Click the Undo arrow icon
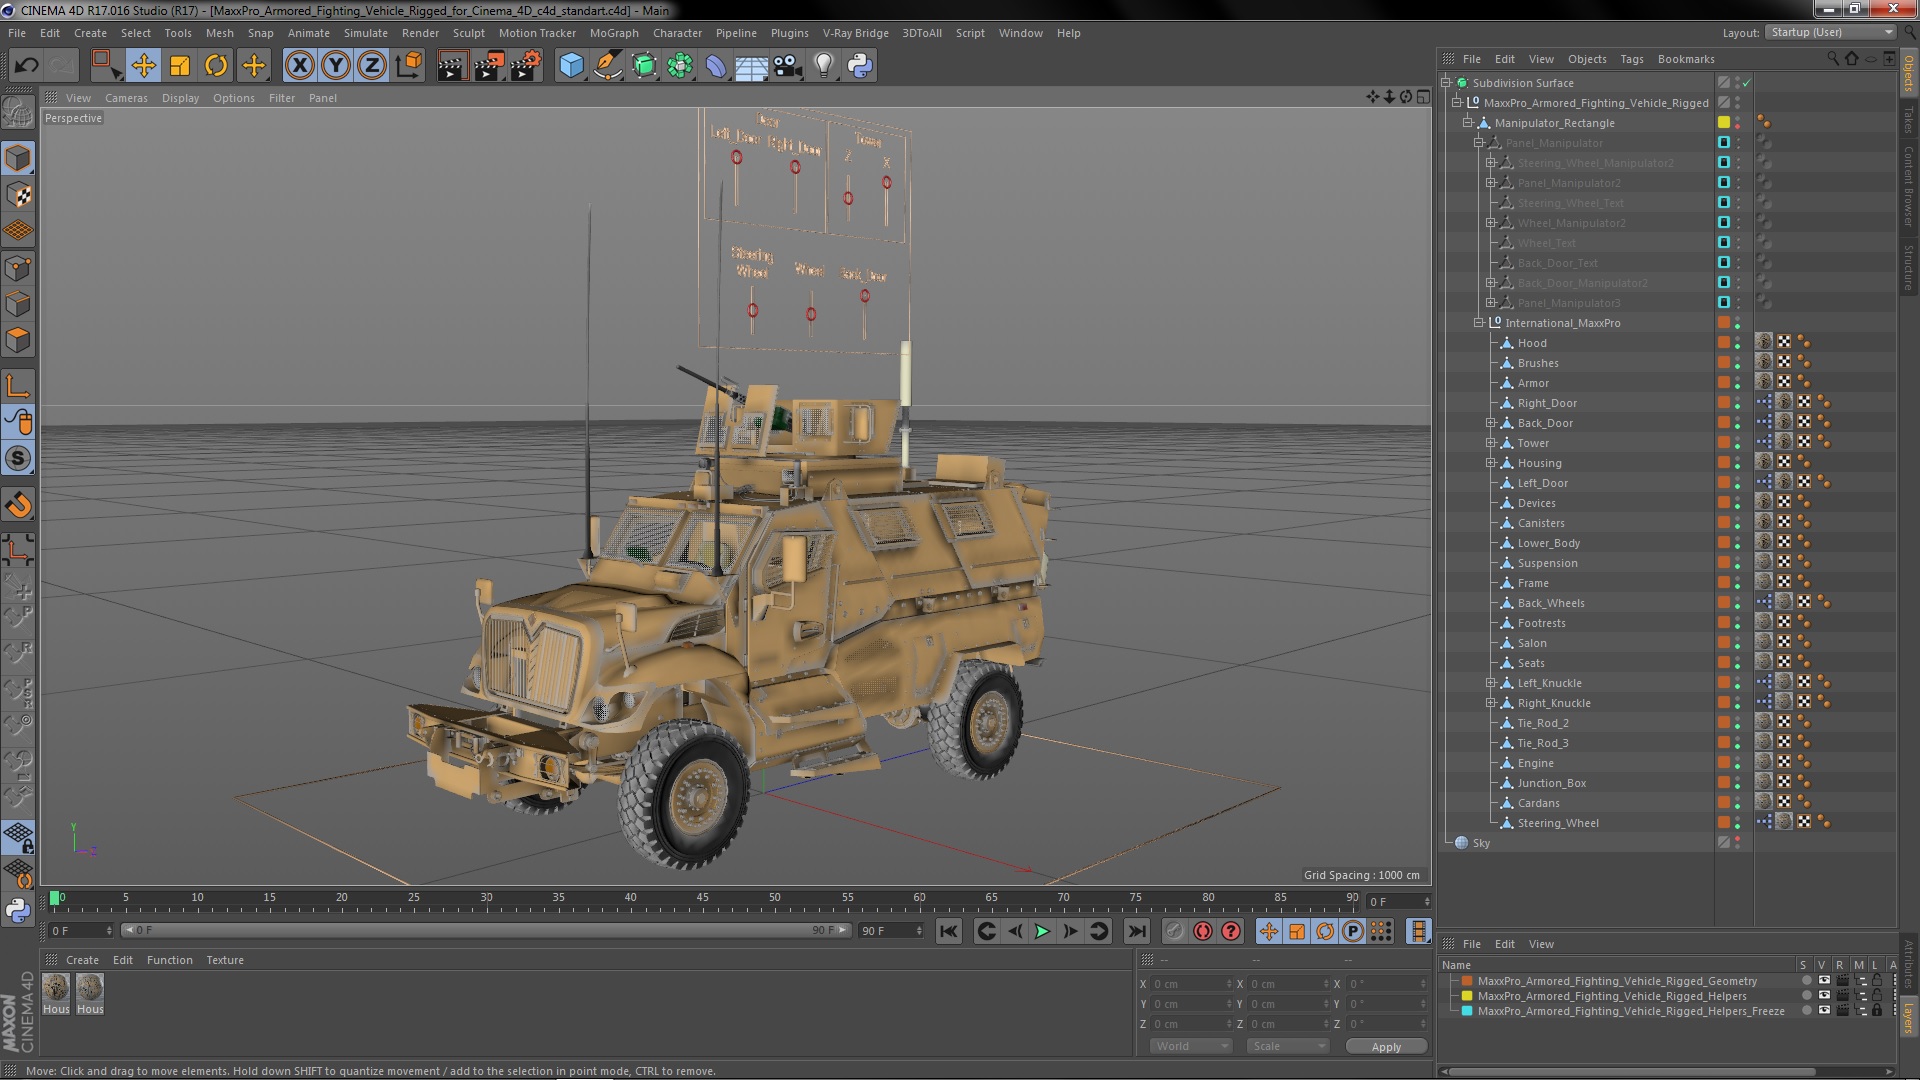 tap(26, 66)
